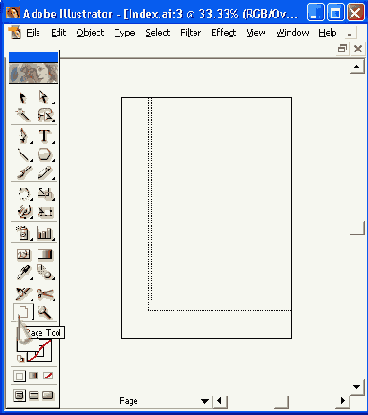This screenshot has width=368, height=415.
Task: Select the Magic Wand tool
Action: (23, 115)
